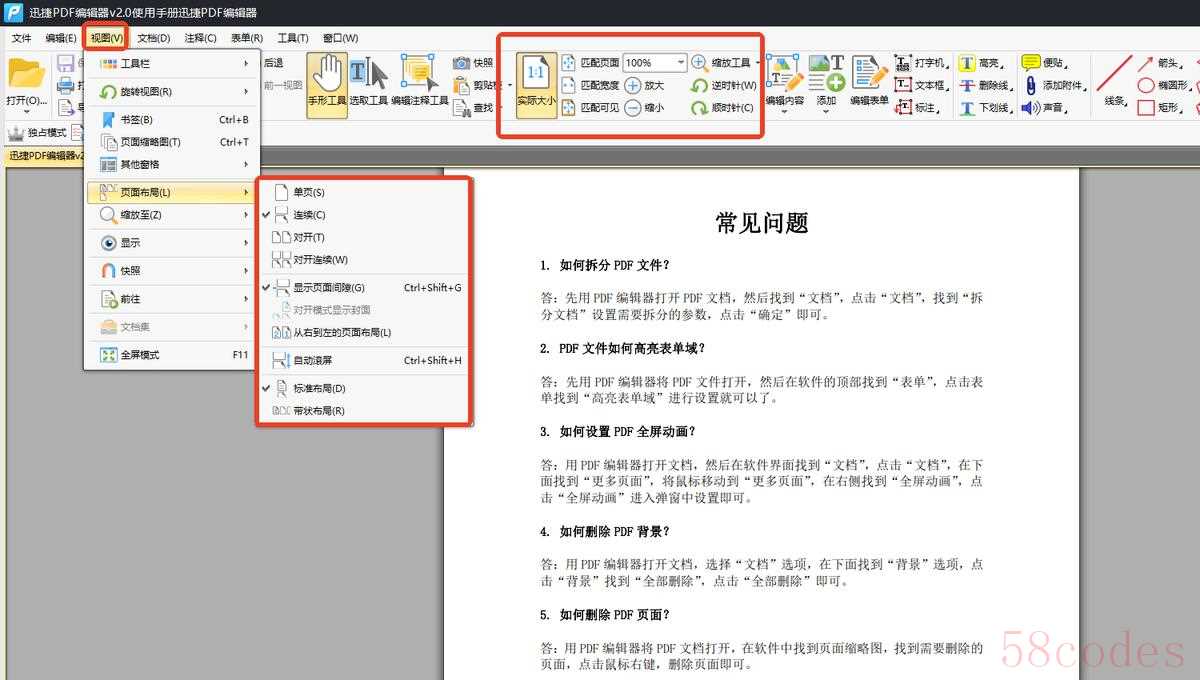Open the 表单(R) menu
Screen dimensions: 1200x680
(x=247, y=38)
